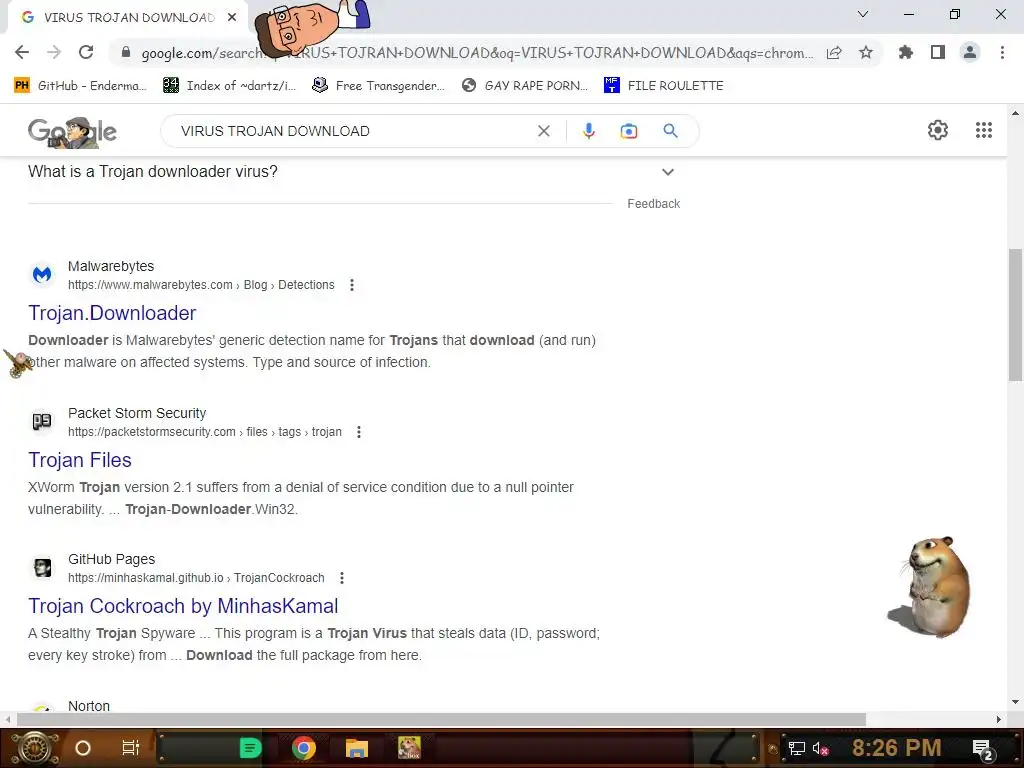Close the VIRUS TROJAN DOWNLOAD tab

232,18
